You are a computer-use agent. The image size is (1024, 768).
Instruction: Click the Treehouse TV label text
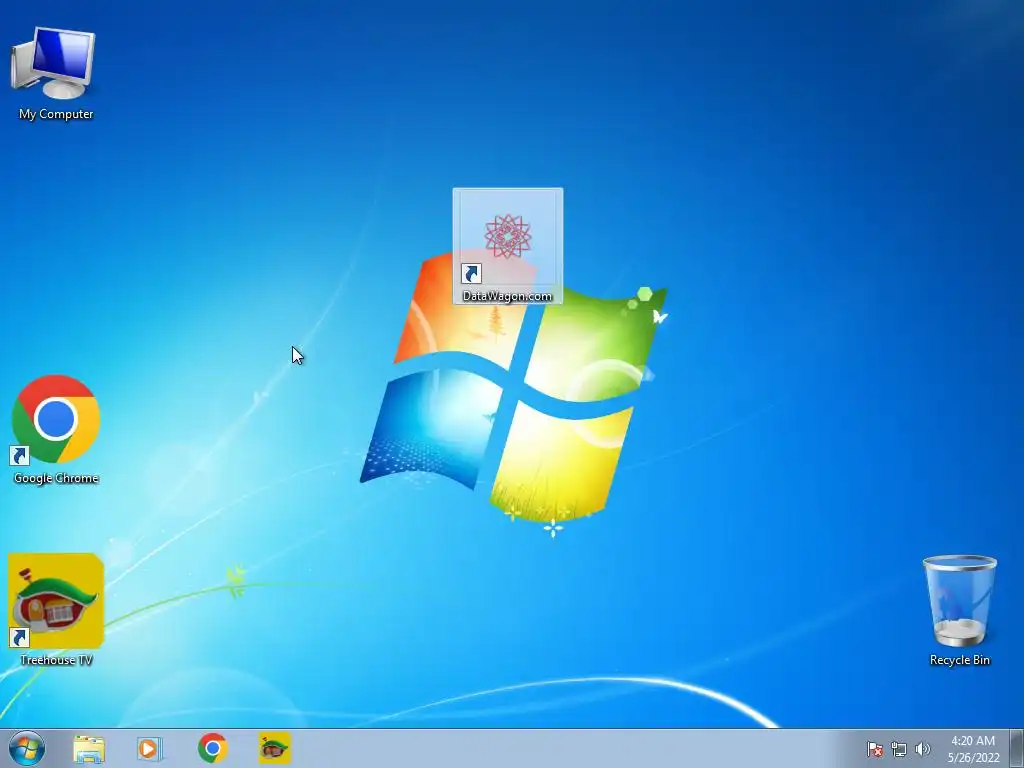pos(56,660)
